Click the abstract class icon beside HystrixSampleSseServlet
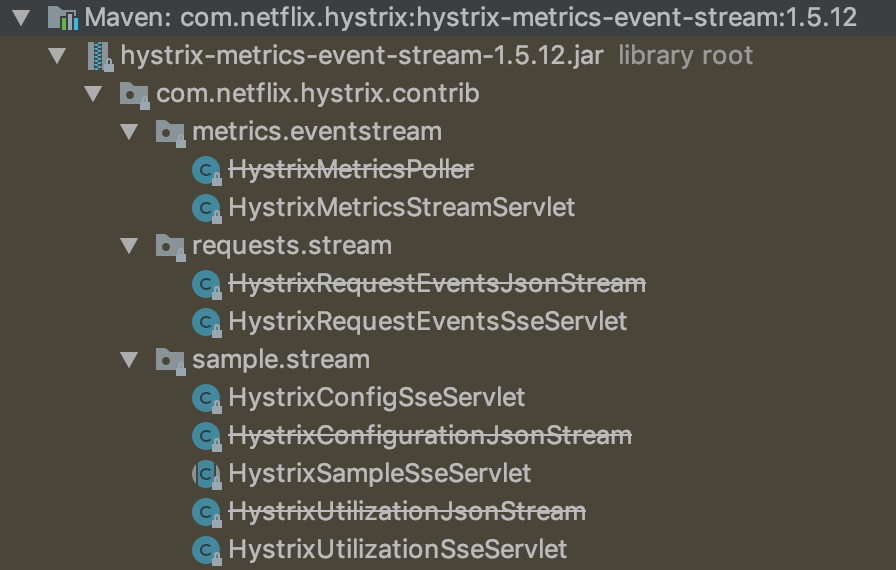Screen dimensions: 896x570 click(x=206, y=475)
